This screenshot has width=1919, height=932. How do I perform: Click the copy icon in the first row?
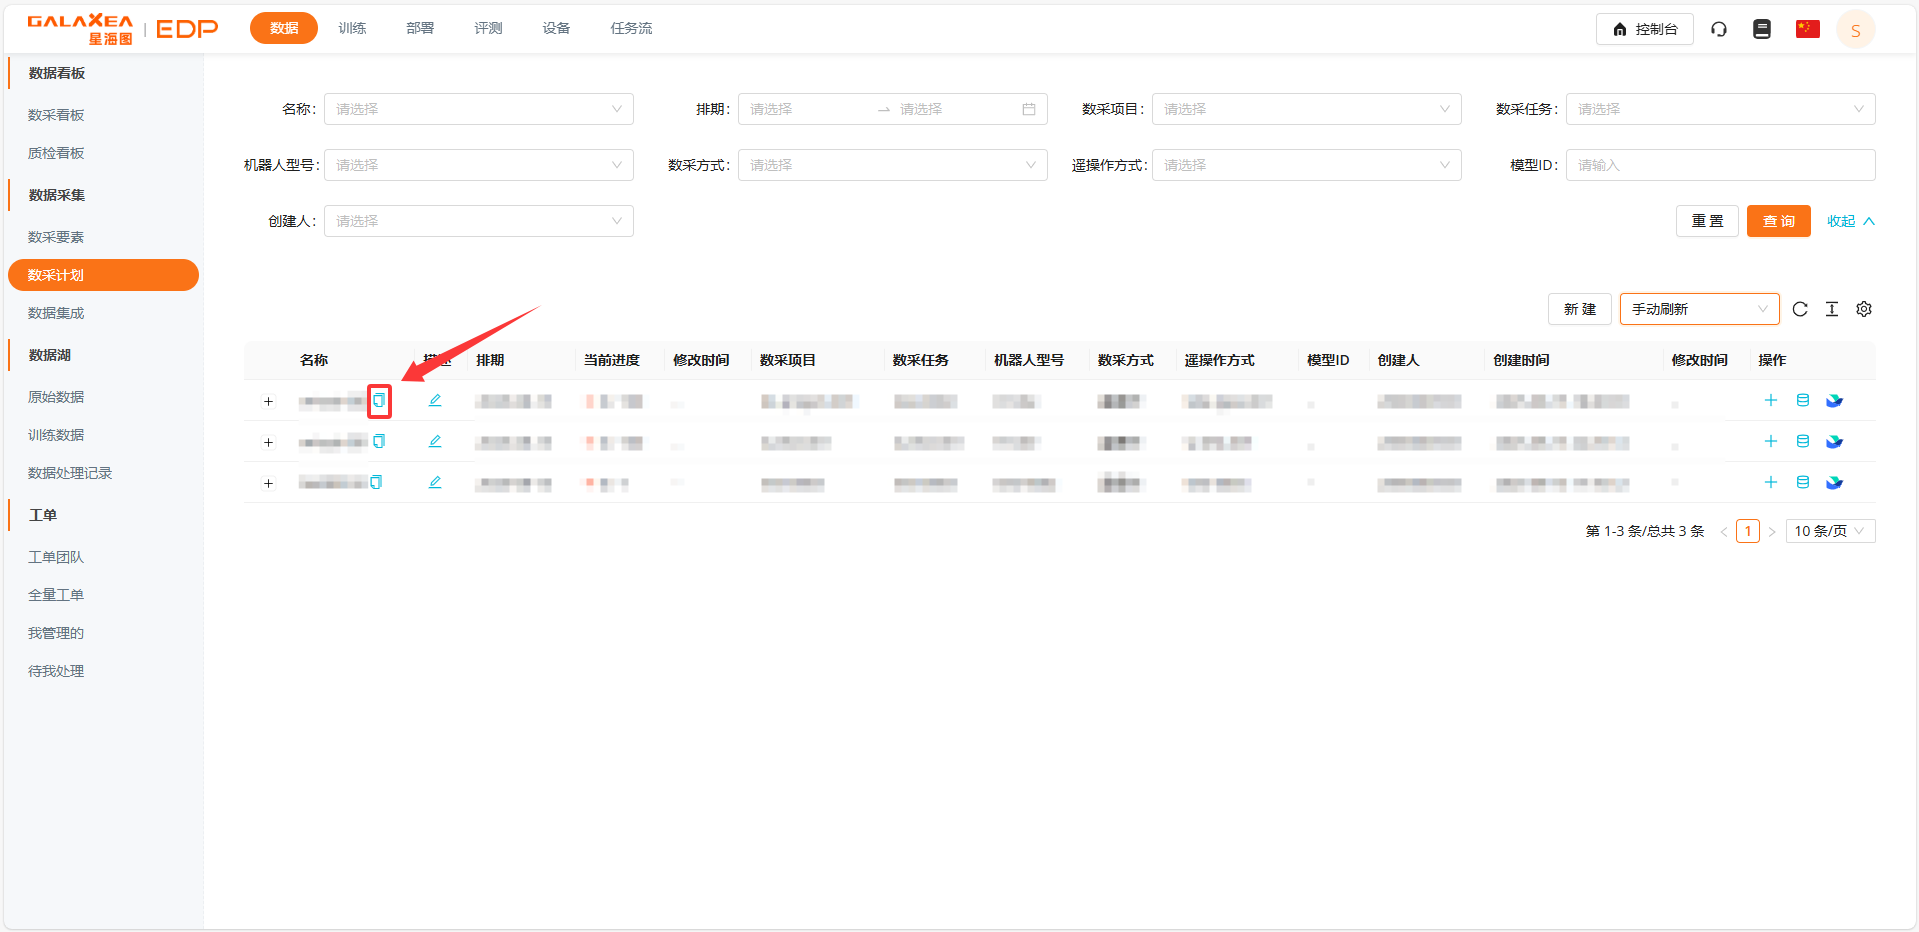tap(379, 400)
